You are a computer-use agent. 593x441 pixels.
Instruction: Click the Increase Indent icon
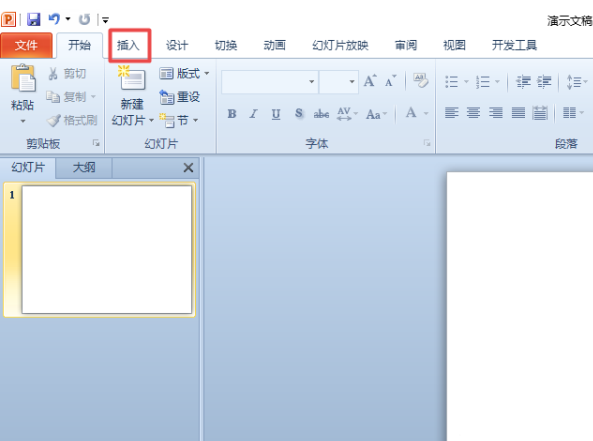544,81
